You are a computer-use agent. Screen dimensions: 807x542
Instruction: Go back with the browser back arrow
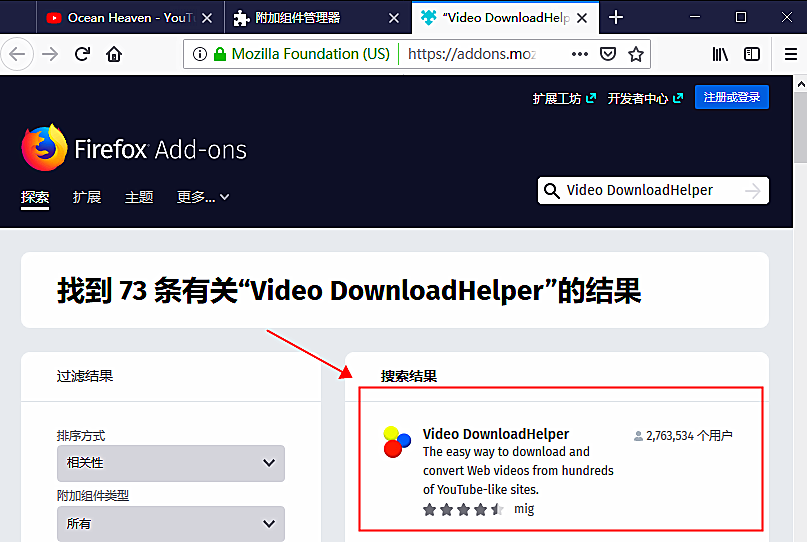(17, 54)
